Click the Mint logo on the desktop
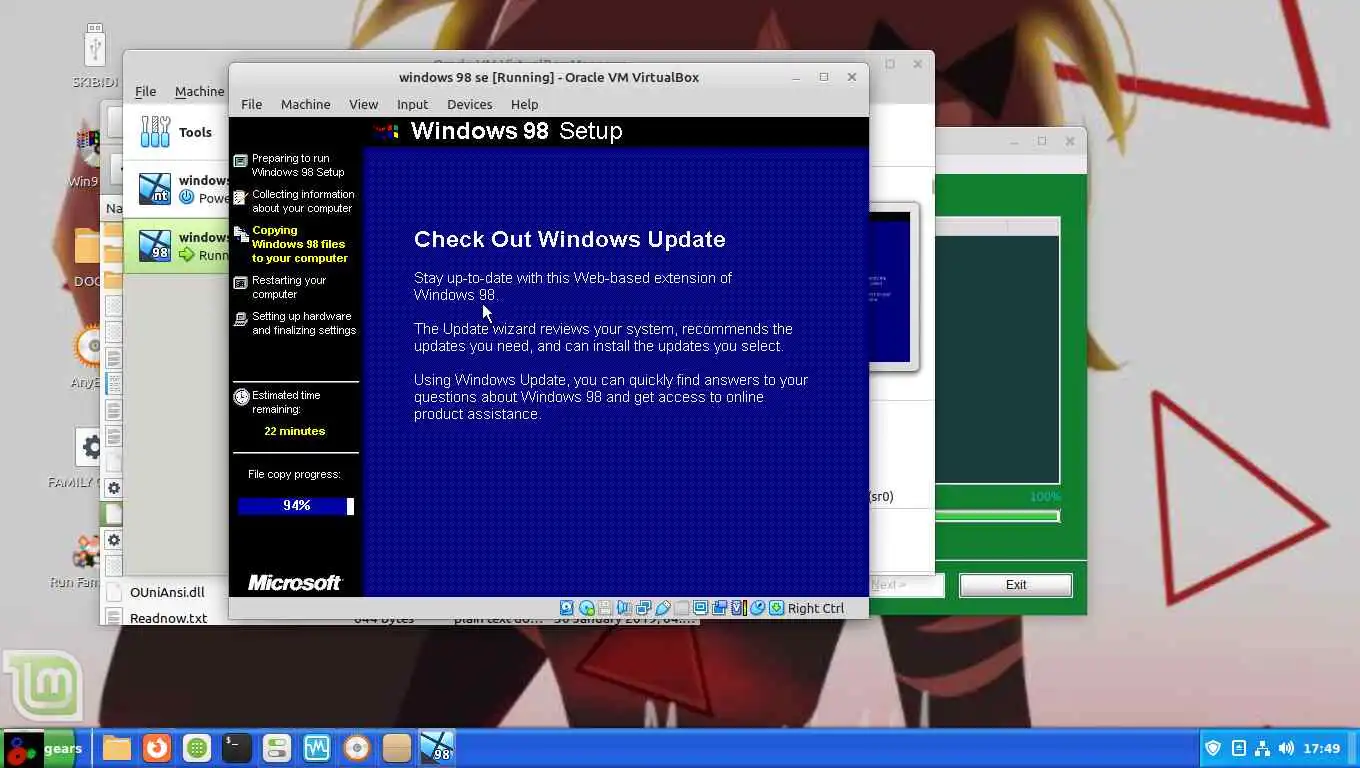 tap(42, 686)
